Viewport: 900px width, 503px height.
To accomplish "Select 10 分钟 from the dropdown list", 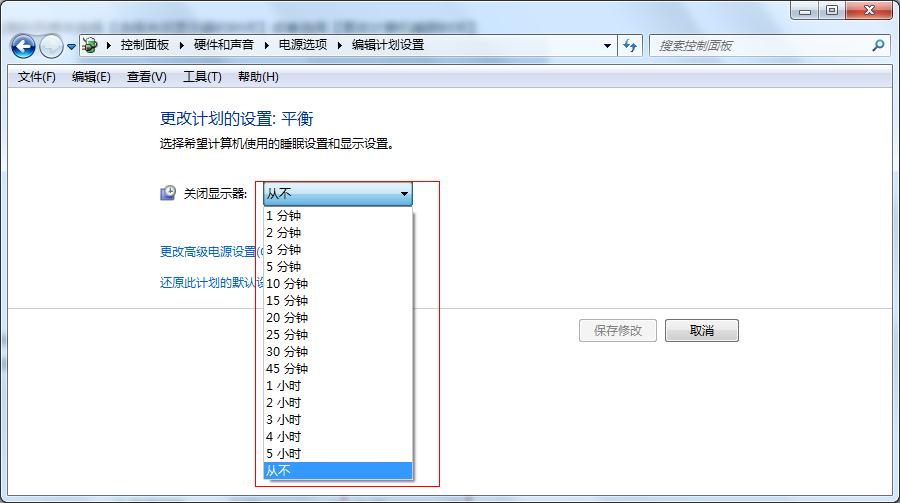I will coord(338,284).
